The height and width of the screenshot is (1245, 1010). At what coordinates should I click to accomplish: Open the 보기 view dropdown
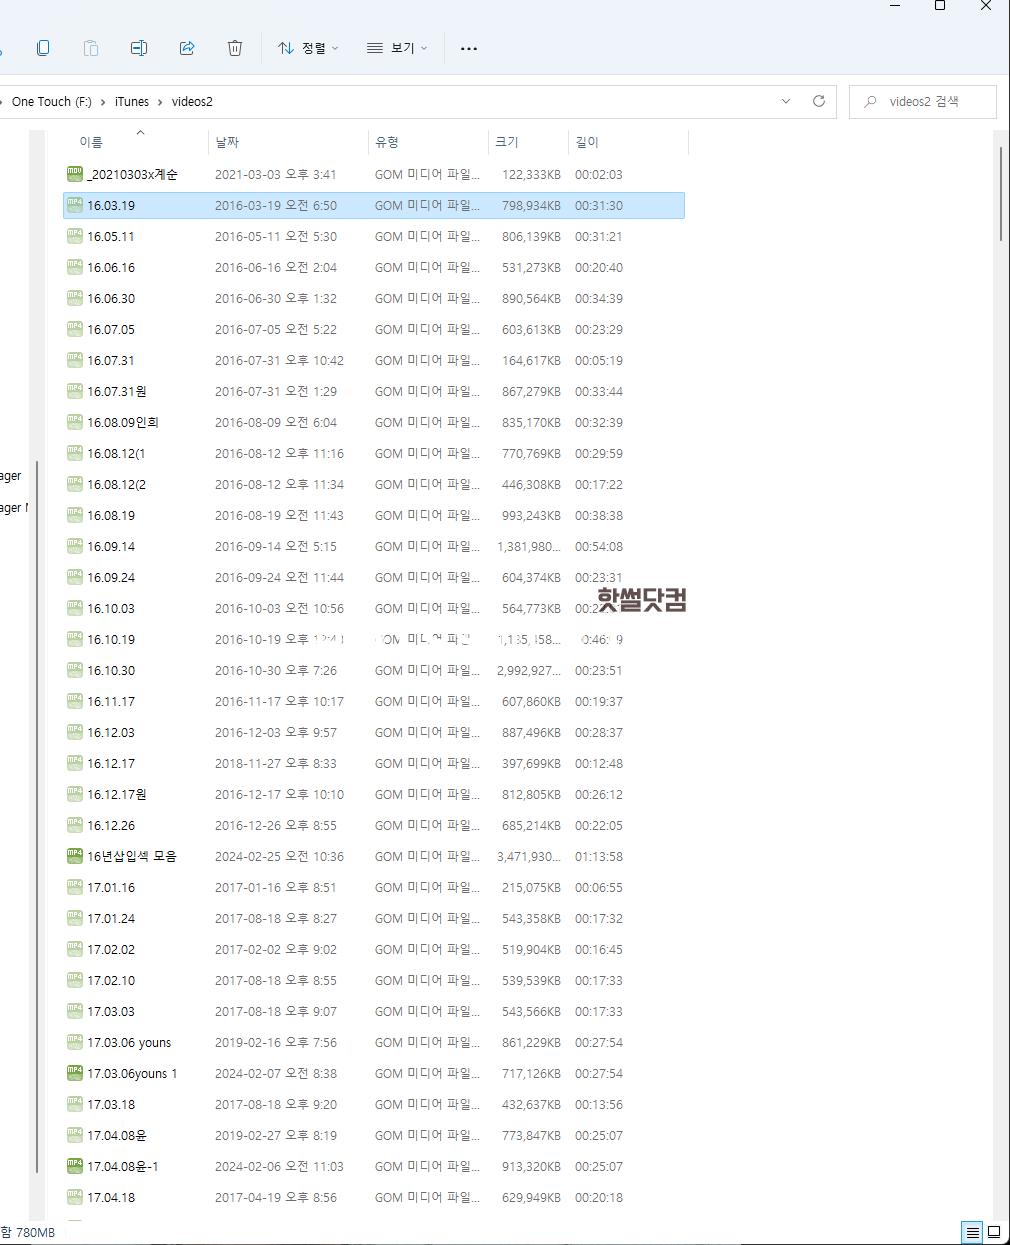click(x=397, y=48)
